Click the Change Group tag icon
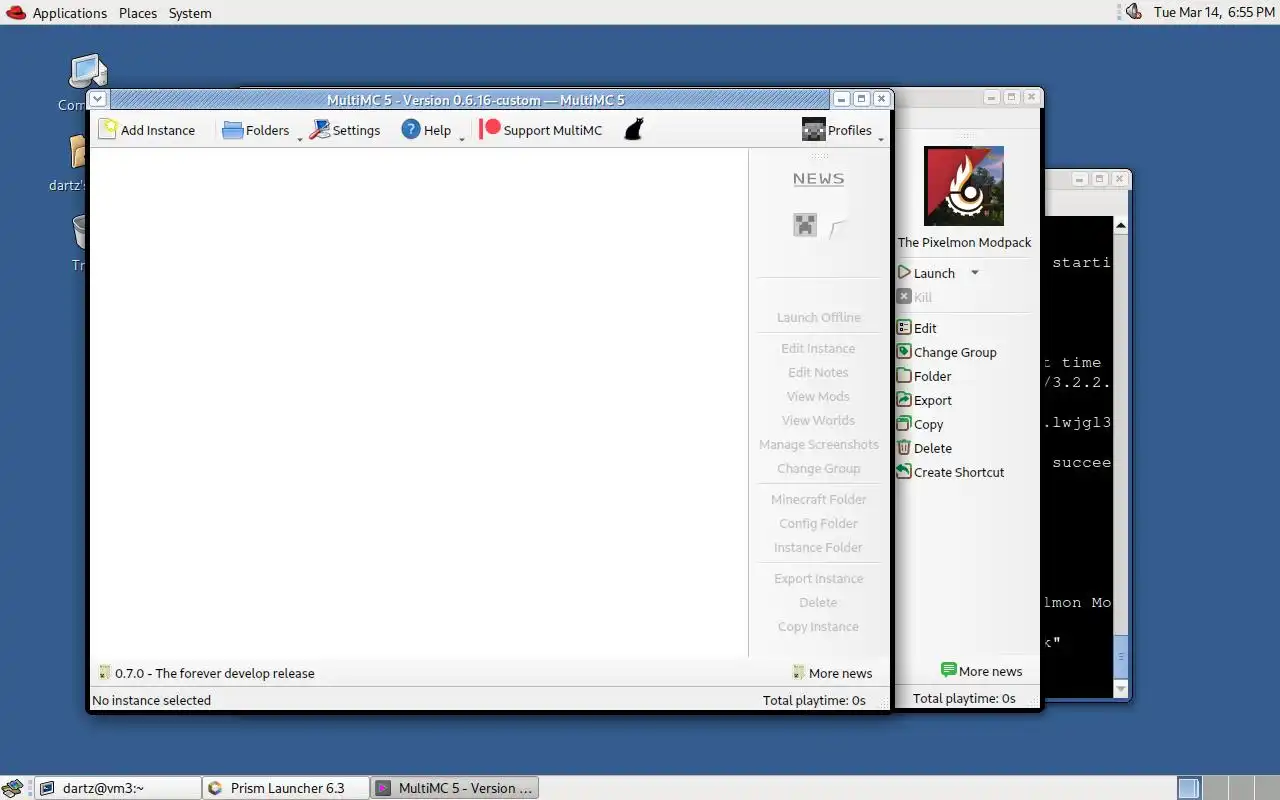 (x=904, y=351)
